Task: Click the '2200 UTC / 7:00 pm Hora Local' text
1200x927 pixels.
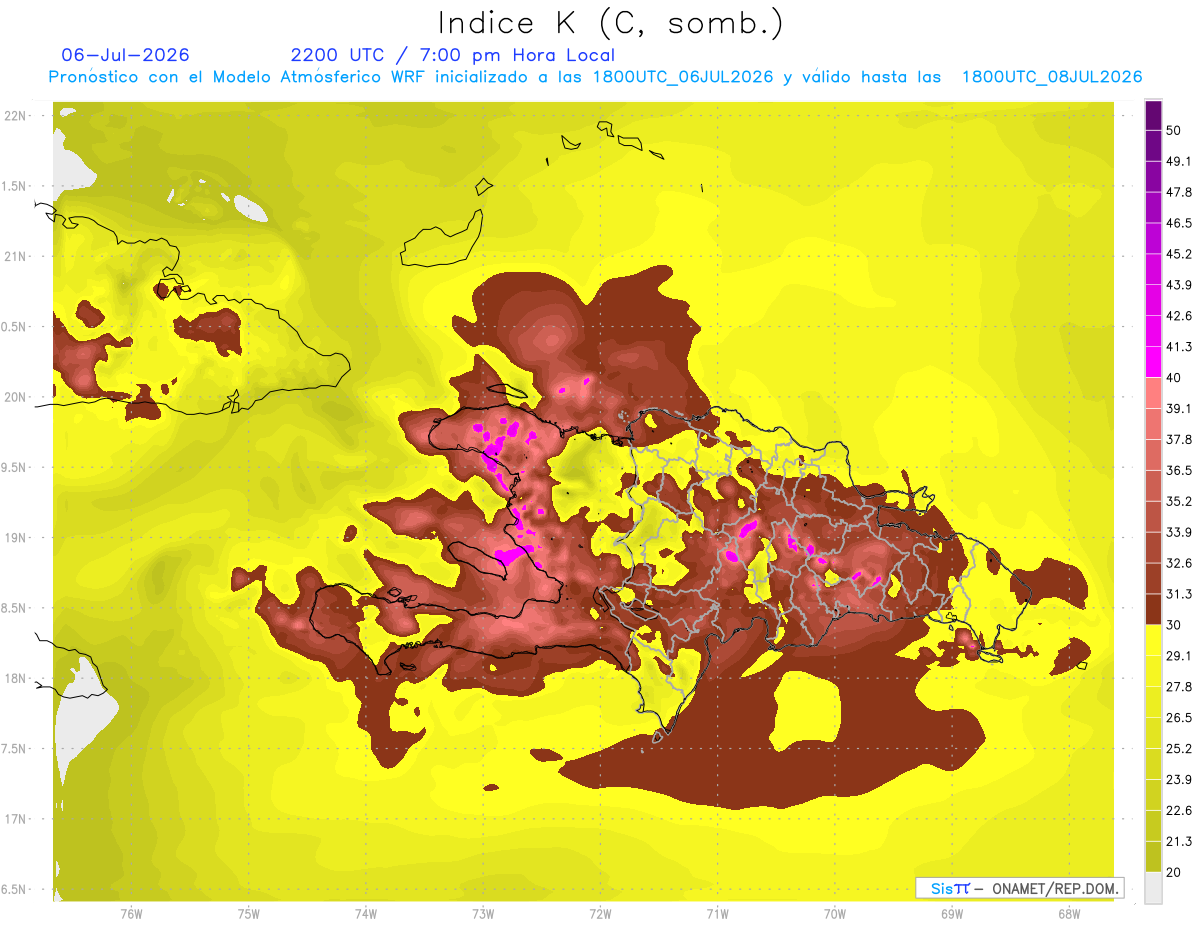Action: pyautogui.click(x=452, y=55)
